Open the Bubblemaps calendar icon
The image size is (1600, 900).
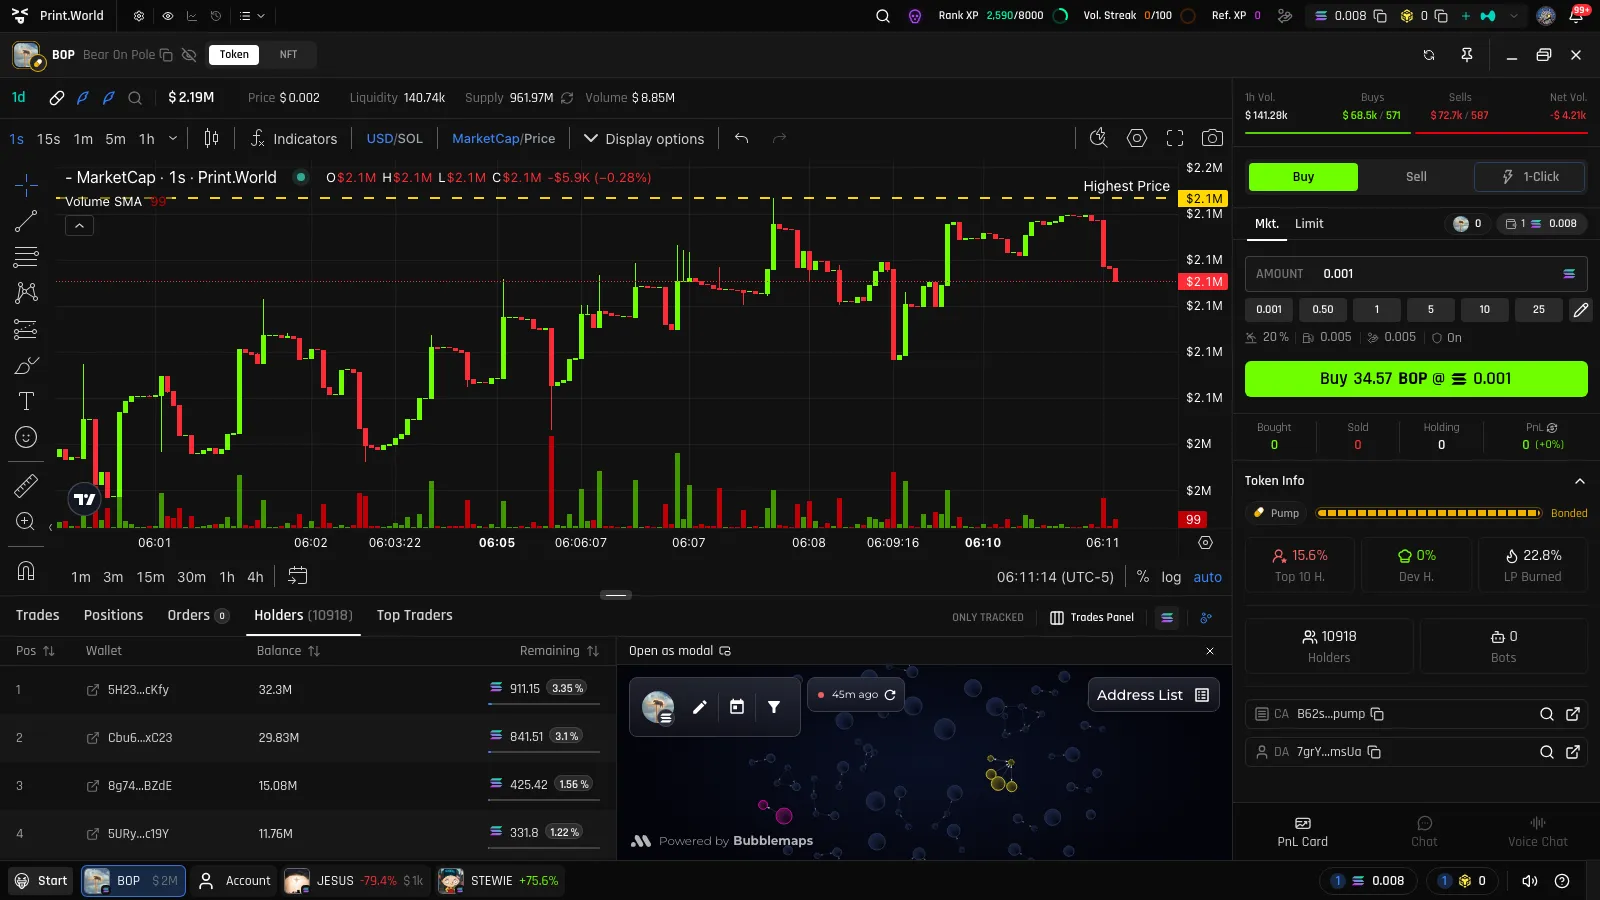737,707
